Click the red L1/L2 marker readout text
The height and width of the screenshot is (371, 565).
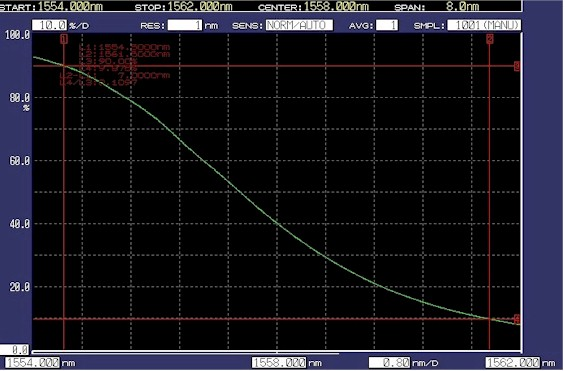[115, 65]
